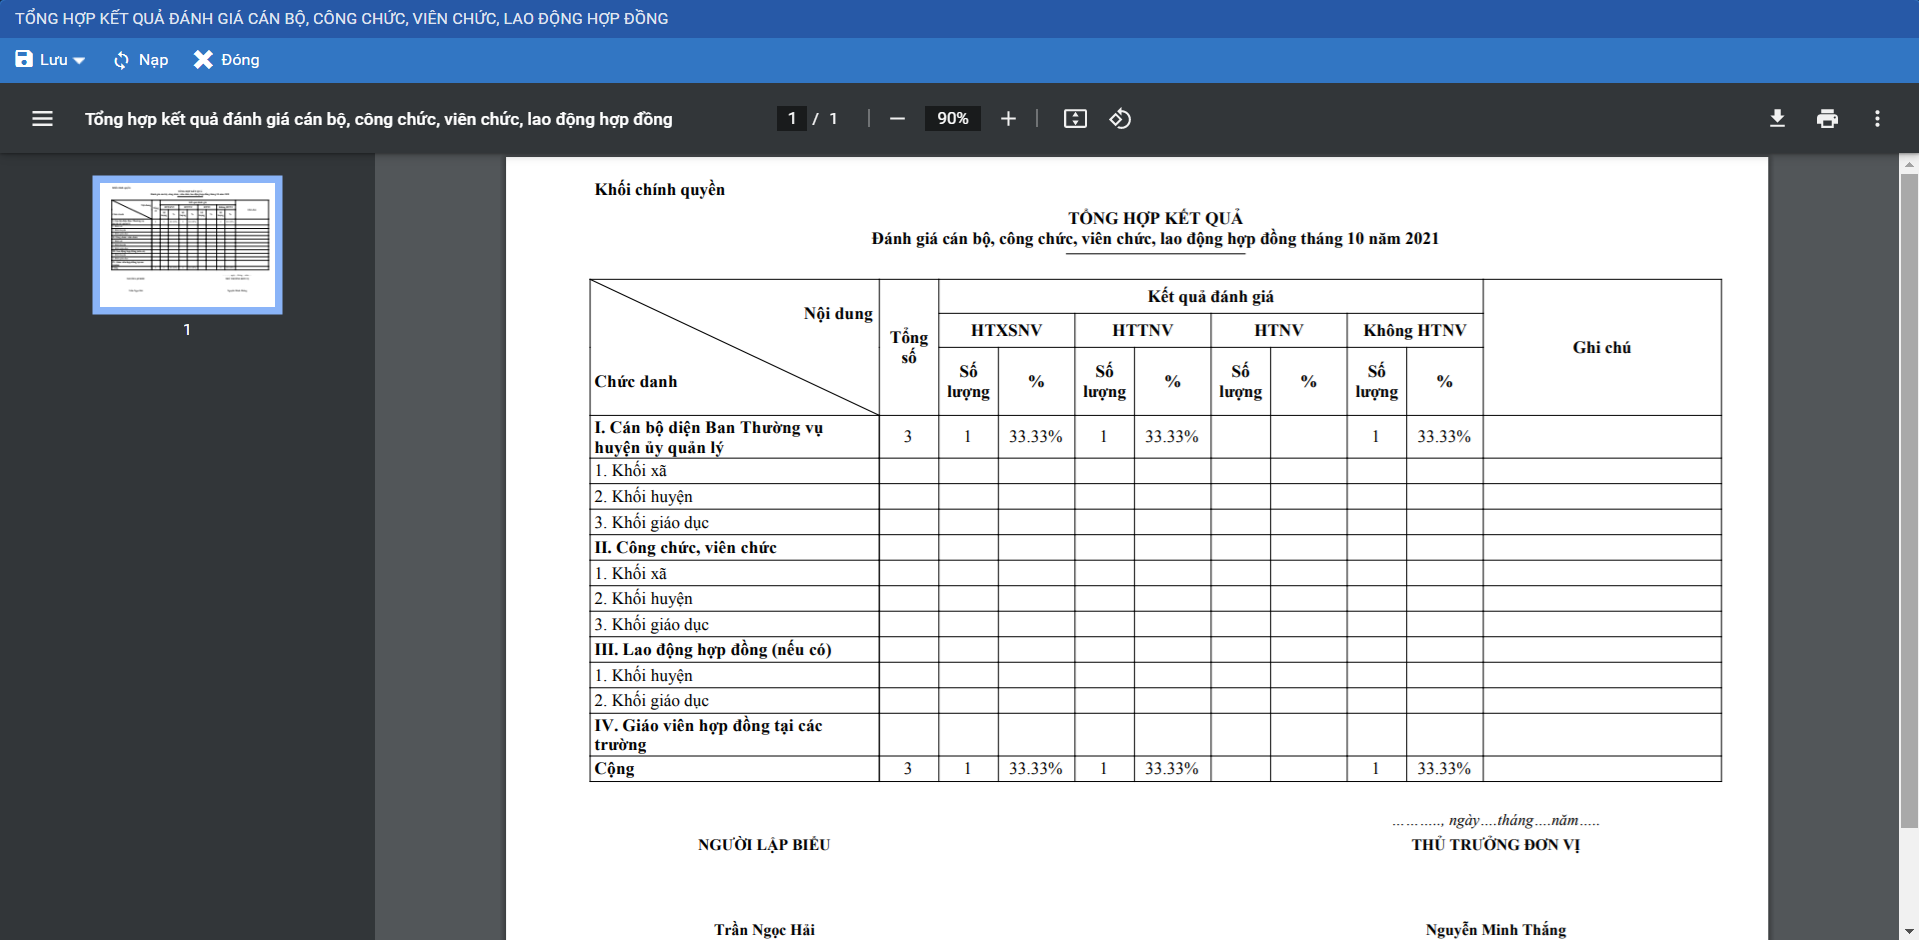Viewport: 1919px width, 940px height.
Task: Toggle the PDF sidebar hamburger menu
Action: 42,119
